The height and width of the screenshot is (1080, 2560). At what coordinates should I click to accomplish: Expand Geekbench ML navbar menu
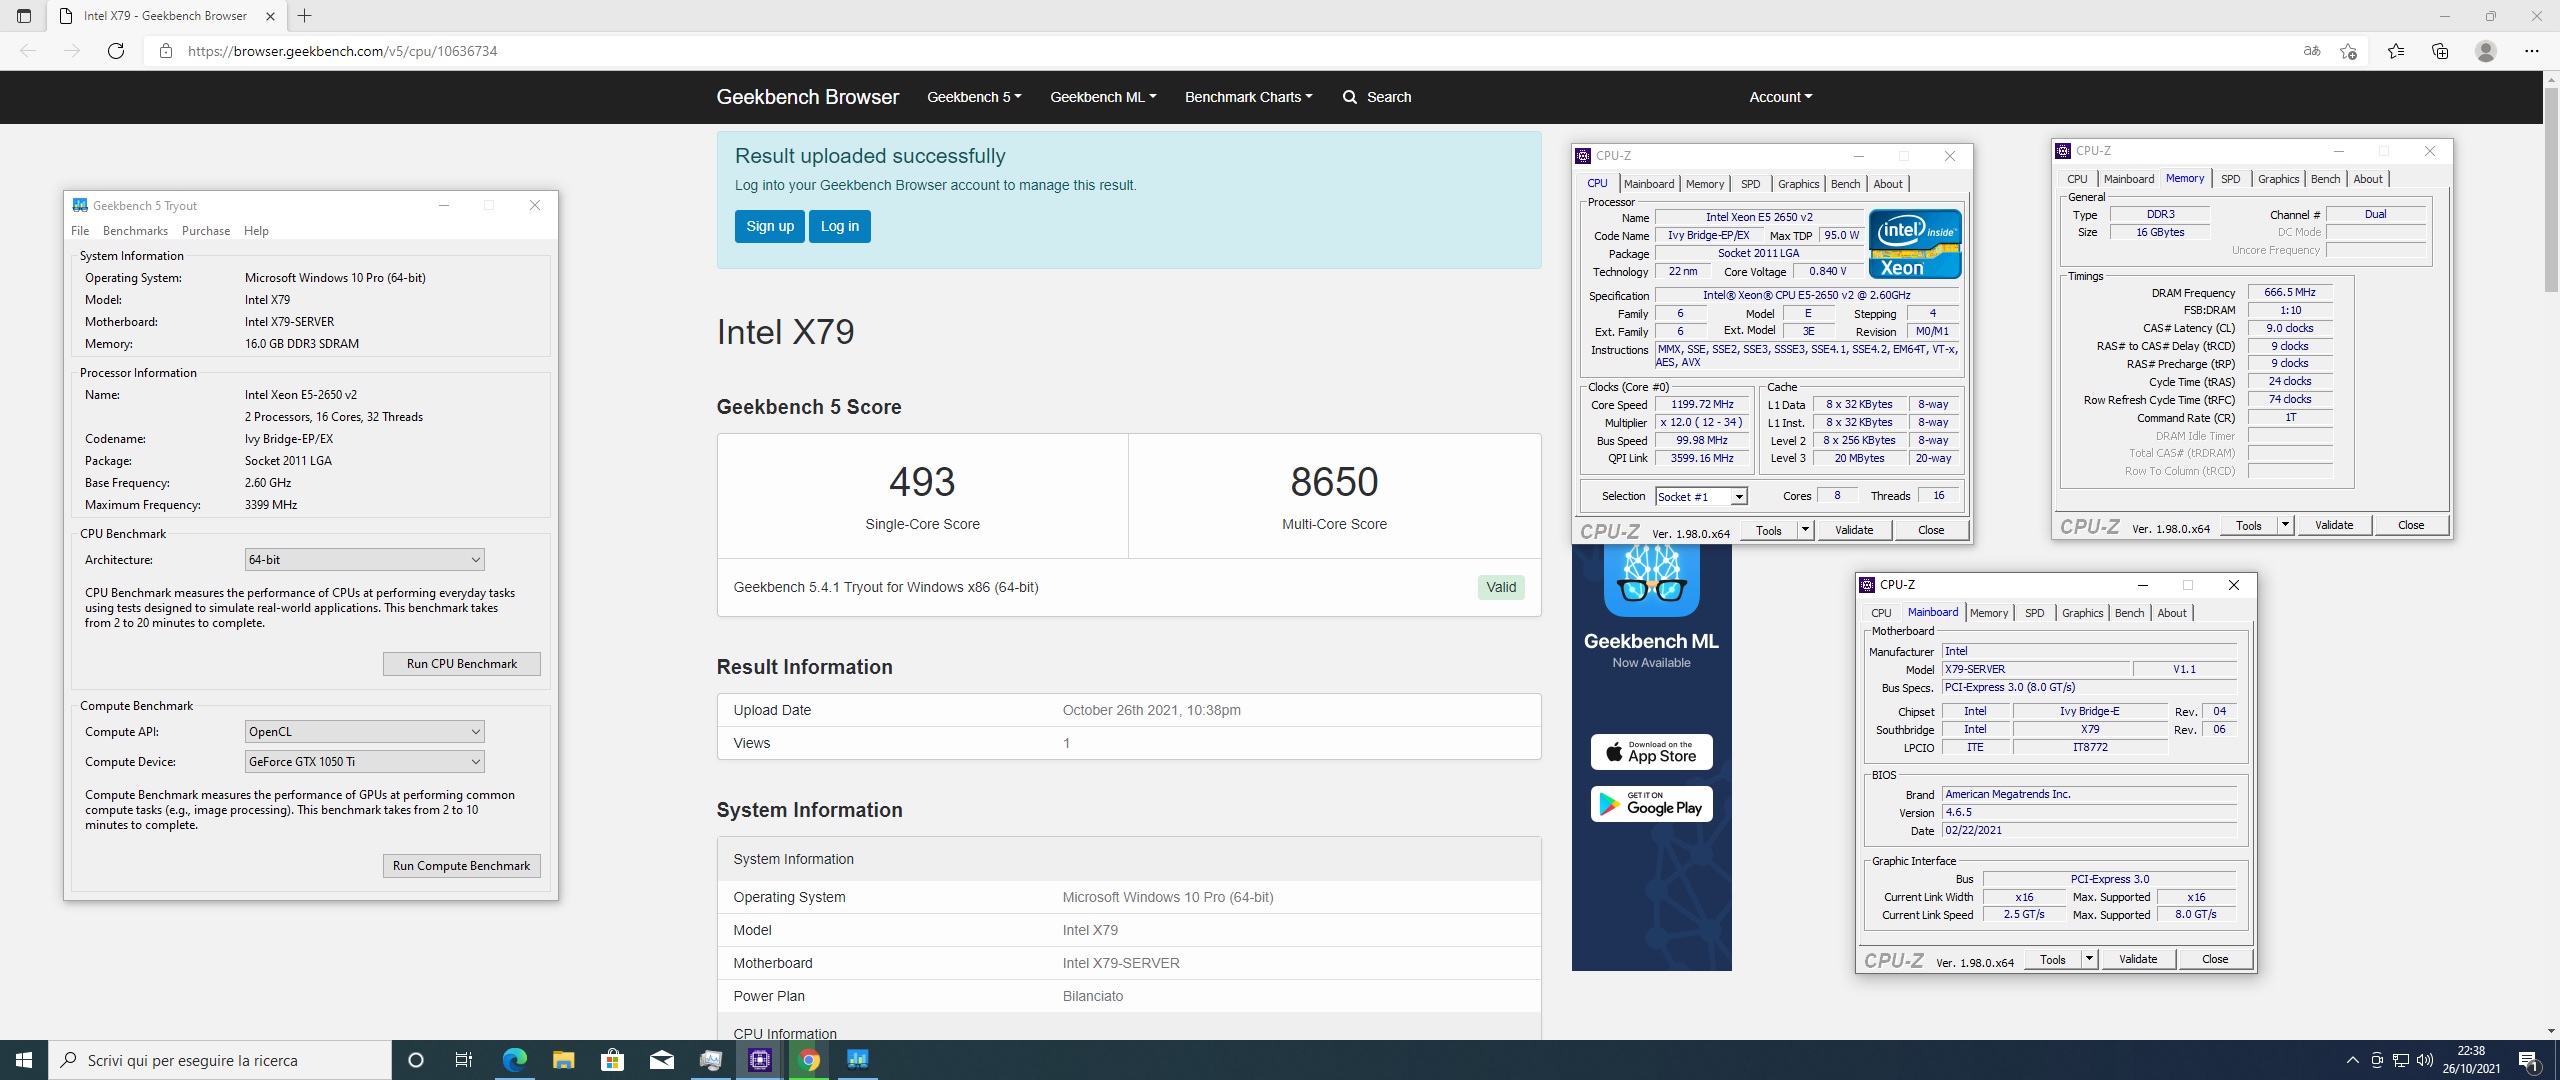(x=1103, y=97)
